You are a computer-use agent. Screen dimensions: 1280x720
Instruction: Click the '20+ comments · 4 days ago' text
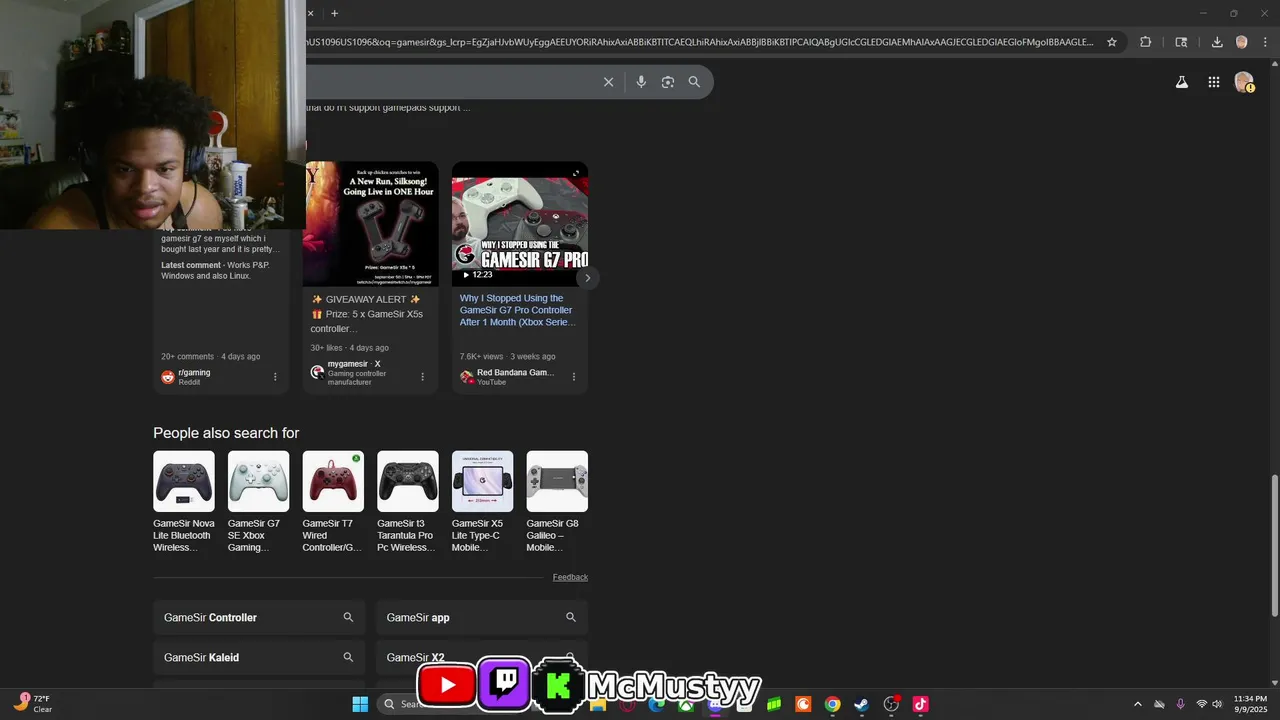(211, 356)
